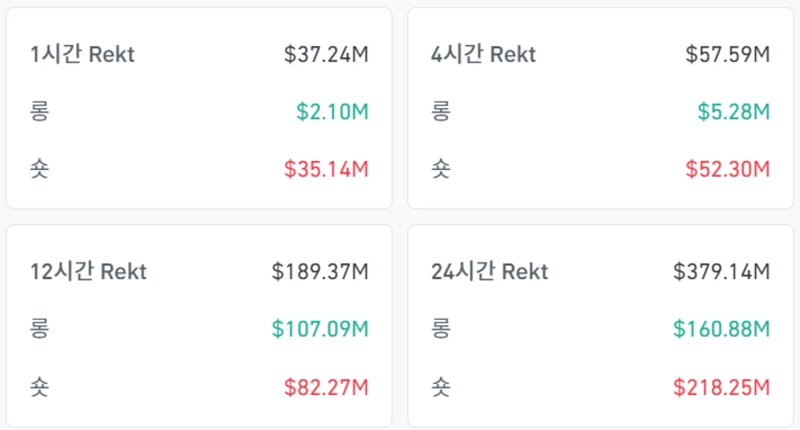Click the 숏 label in 24시간 card
This screenshot has width=800, height=430.
pyautogui.click(x=441, y=386)
